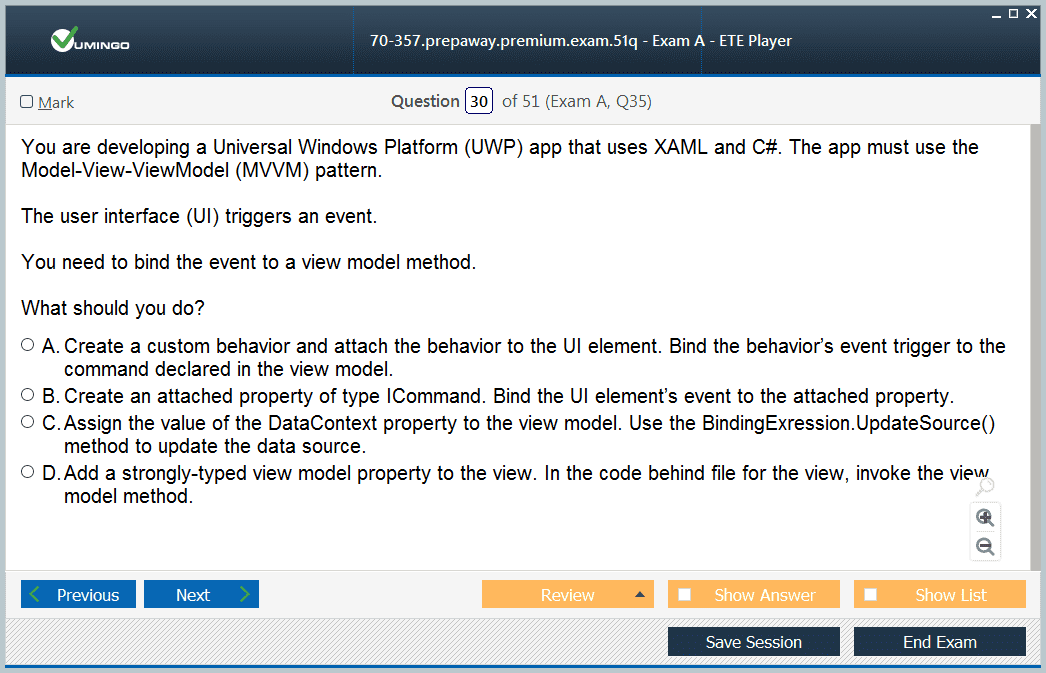Tick the Show List checkbox

pos(871,595)
